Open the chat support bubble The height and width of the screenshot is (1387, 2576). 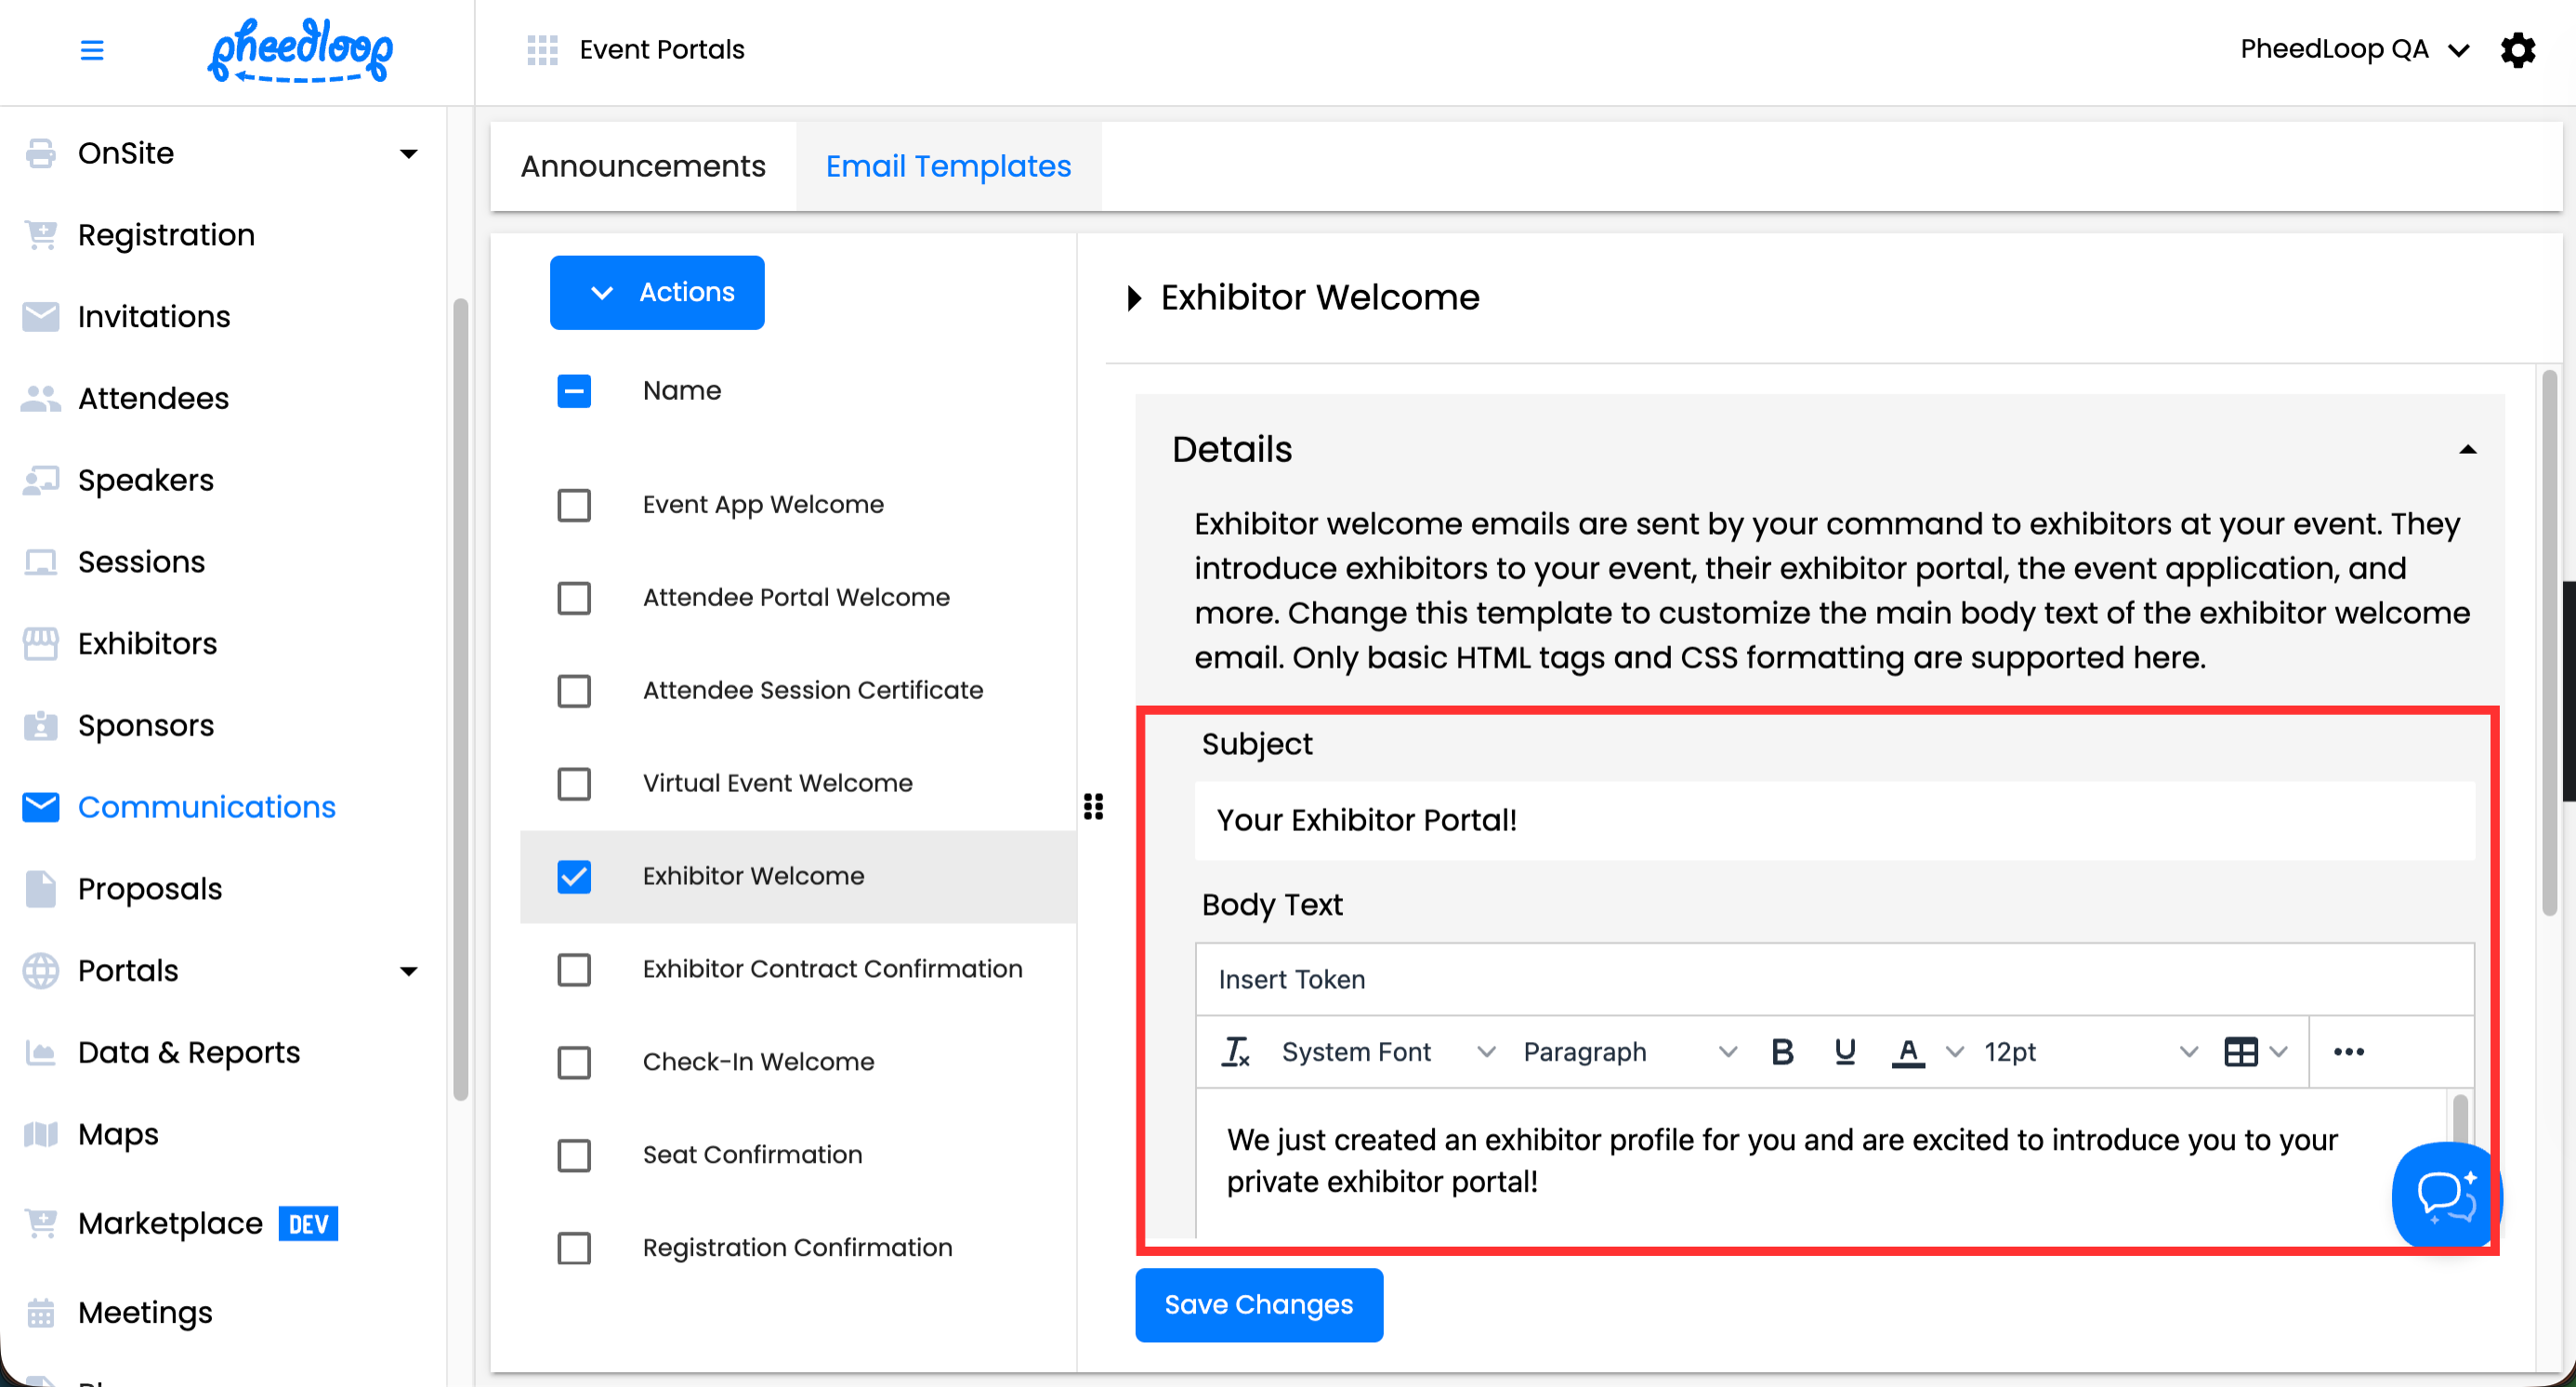[2445, 1194]
